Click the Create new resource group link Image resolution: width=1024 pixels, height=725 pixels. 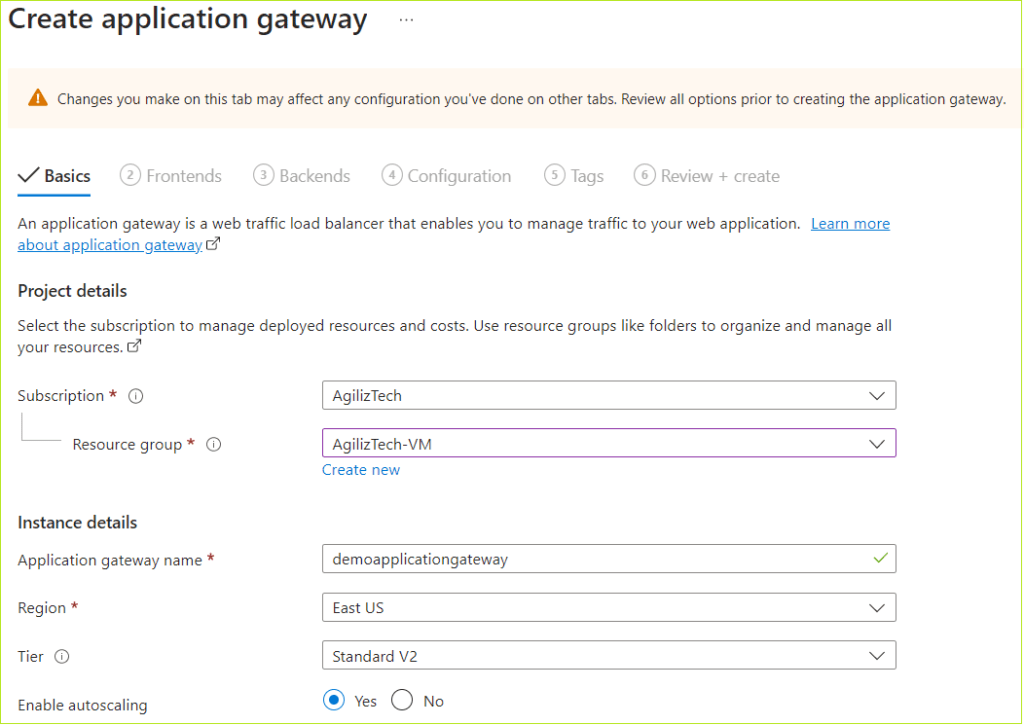(x=360, y=469)
